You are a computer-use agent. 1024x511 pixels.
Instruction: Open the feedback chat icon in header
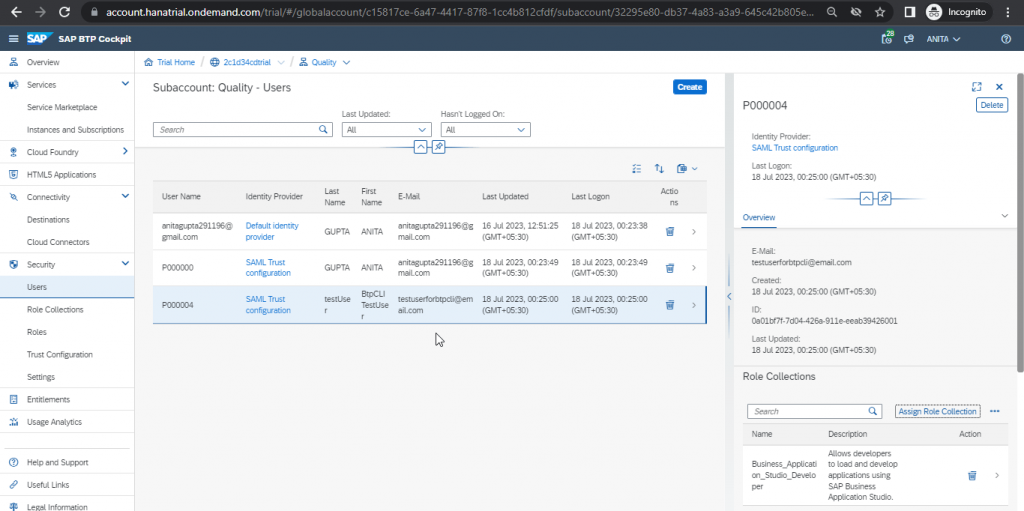908,39
